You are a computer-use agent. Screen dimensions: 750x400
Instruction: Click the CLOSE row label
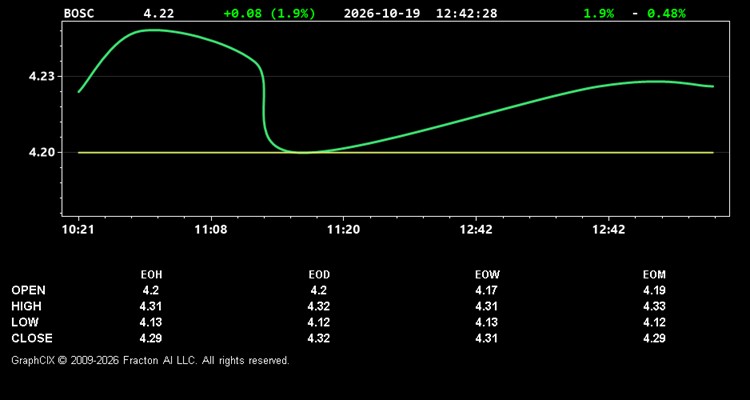click(x=32, y=338)
